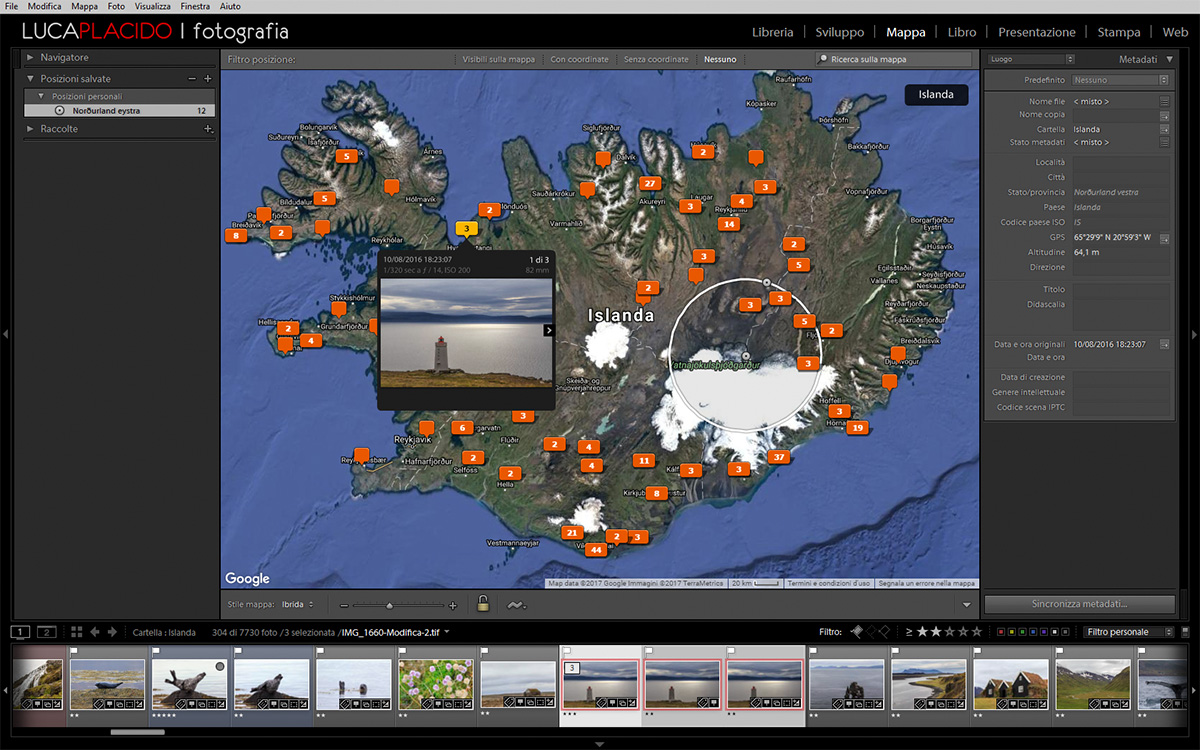Enable Con coordinate location filter
Screen dimensions: 1200x750
[579, 60]
